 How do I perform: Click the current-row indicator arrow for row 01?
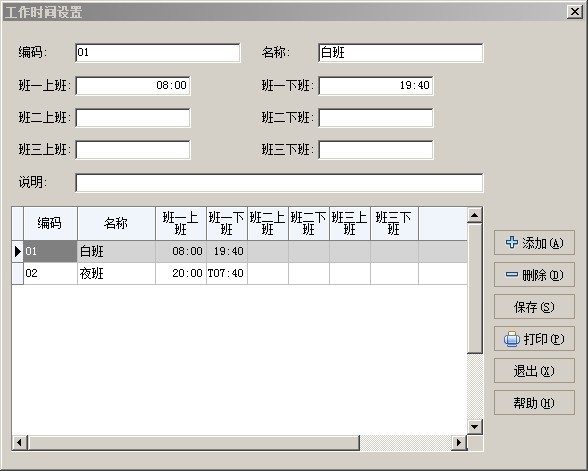click(18, 251)
